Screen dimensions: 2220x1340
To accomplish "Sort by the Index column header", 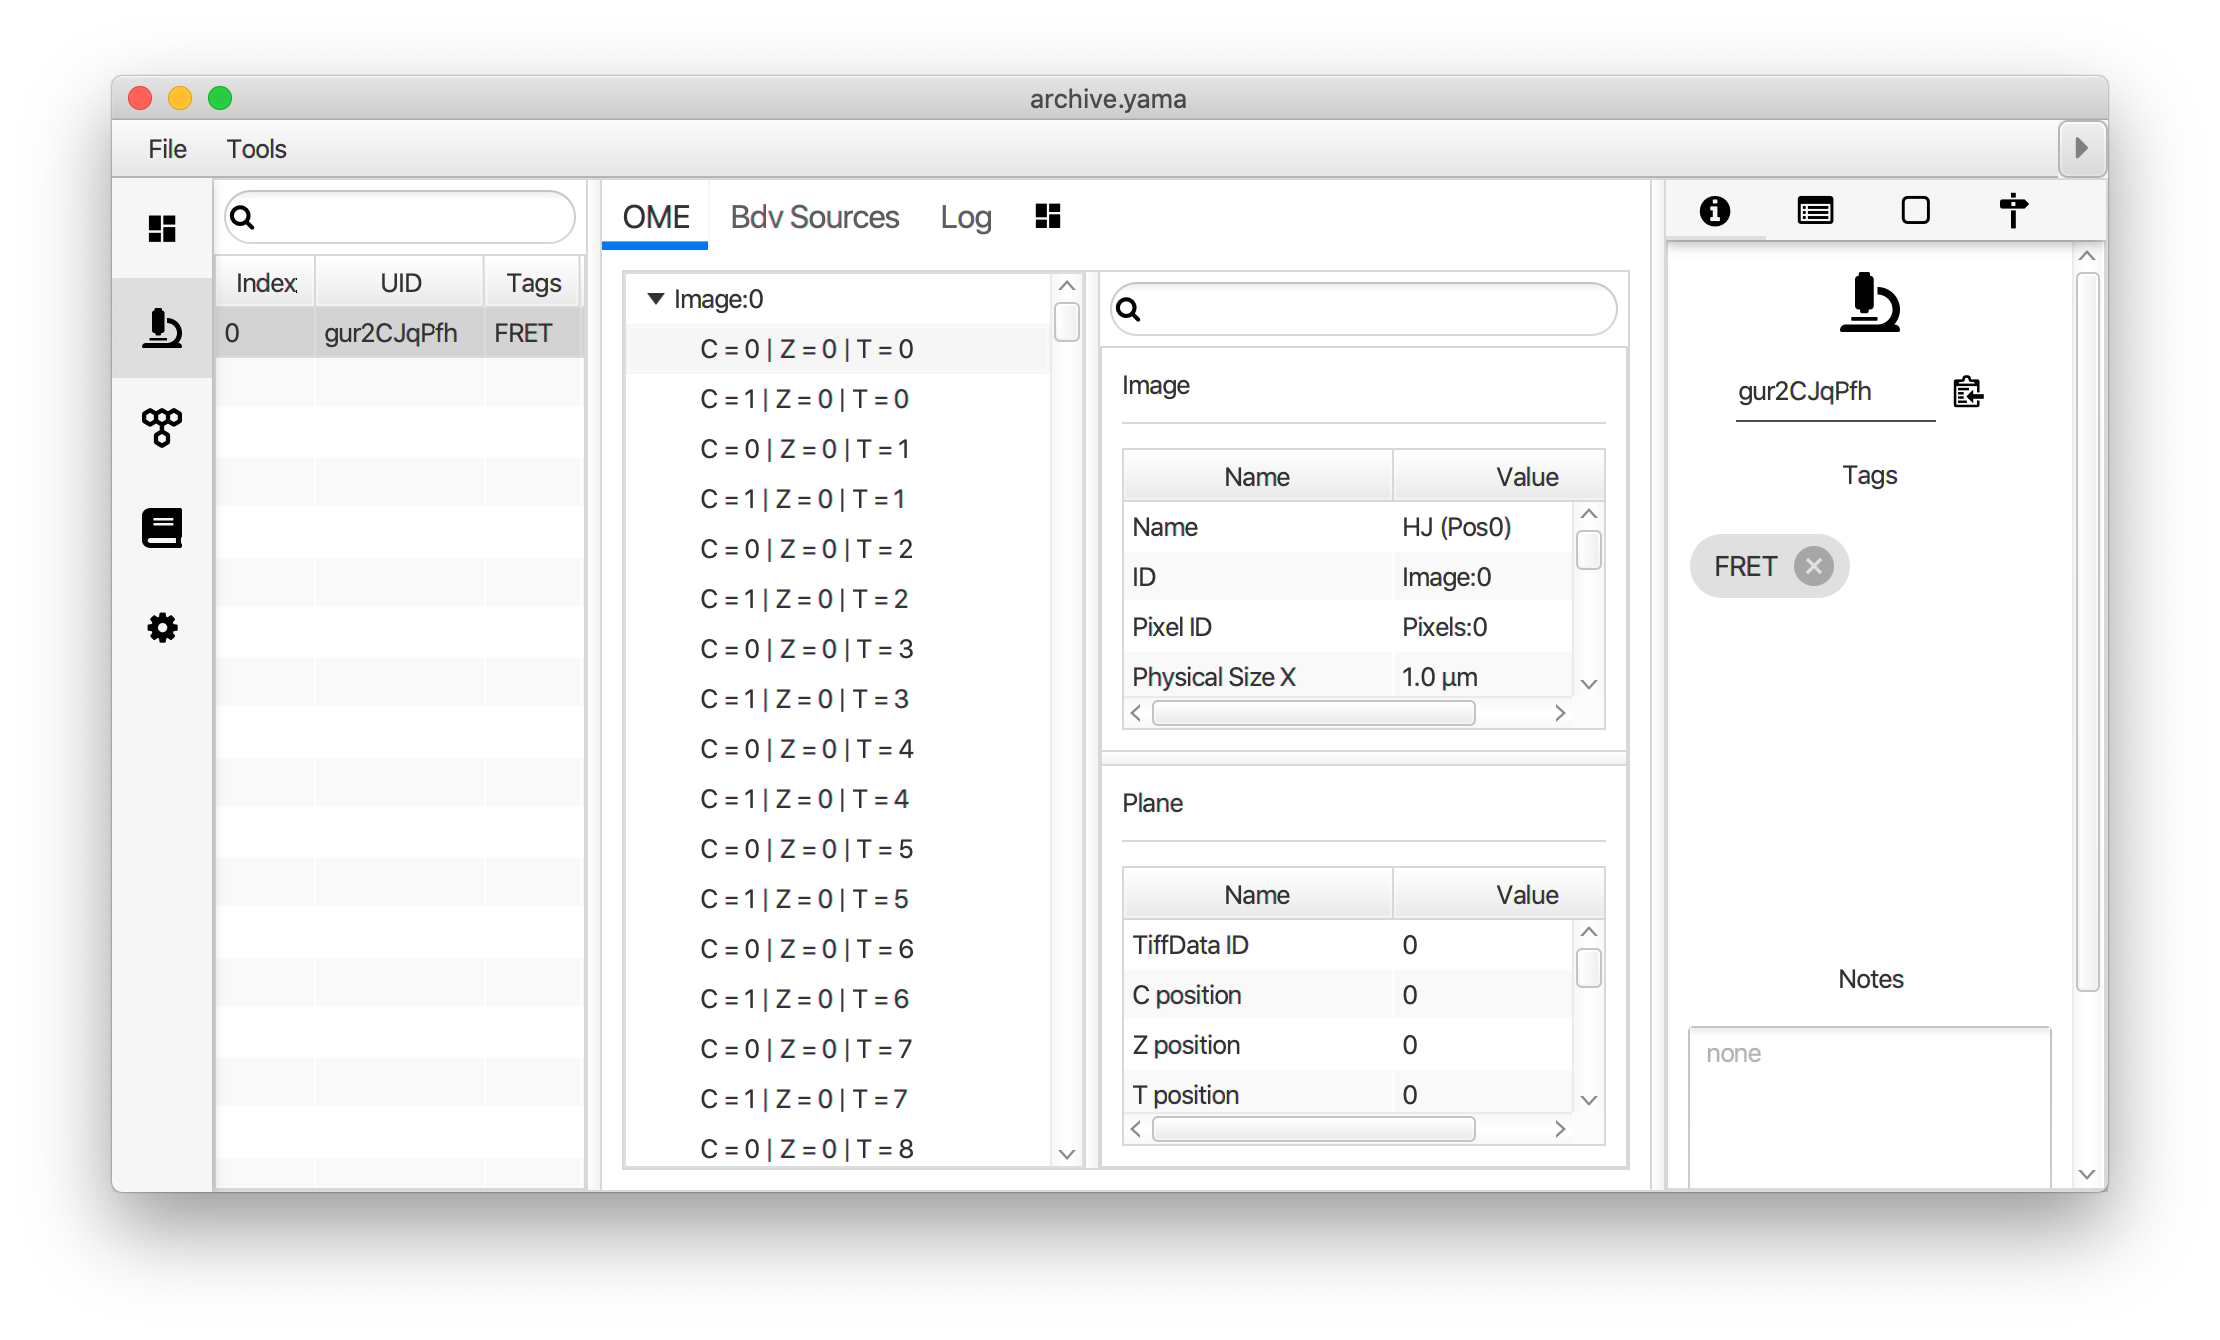I will (266, 283).
